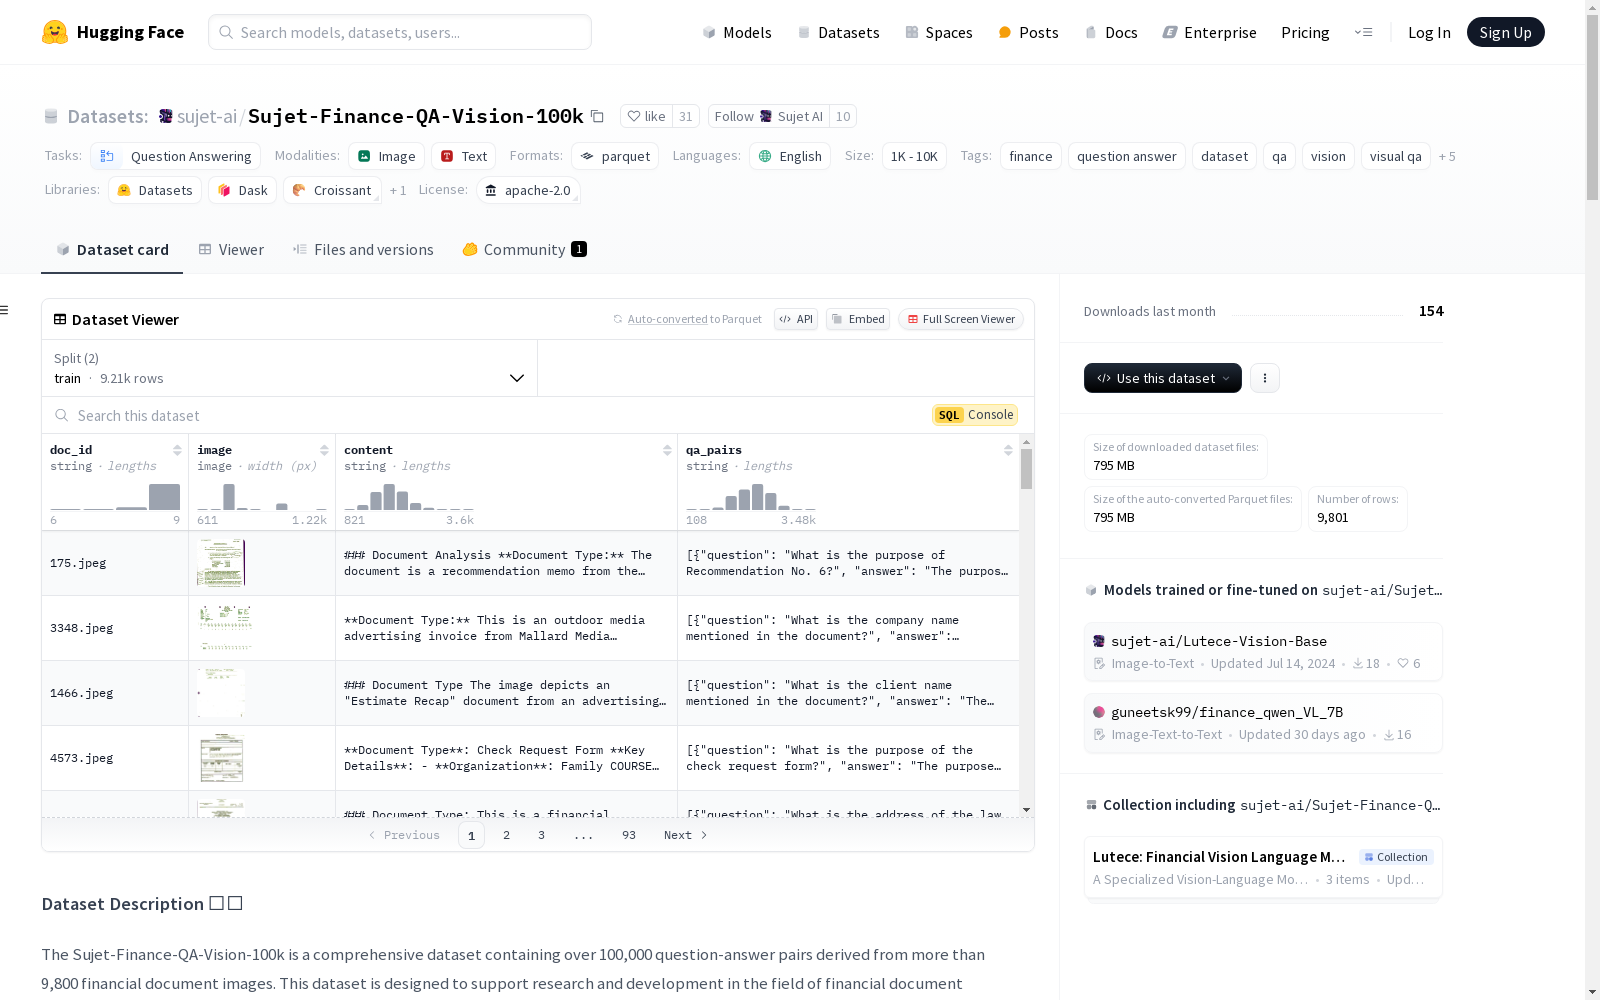
Task: Open the like count 31
Action: (686, 116)
